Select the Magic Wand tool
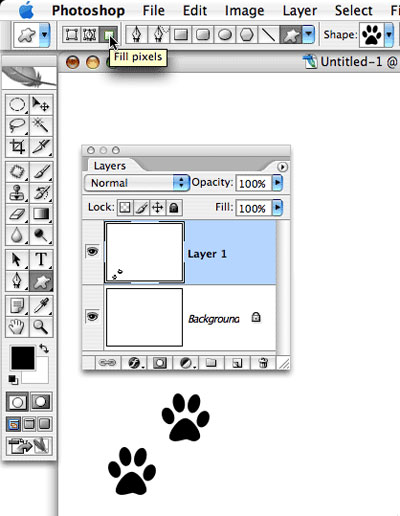 tap(41, 126)
